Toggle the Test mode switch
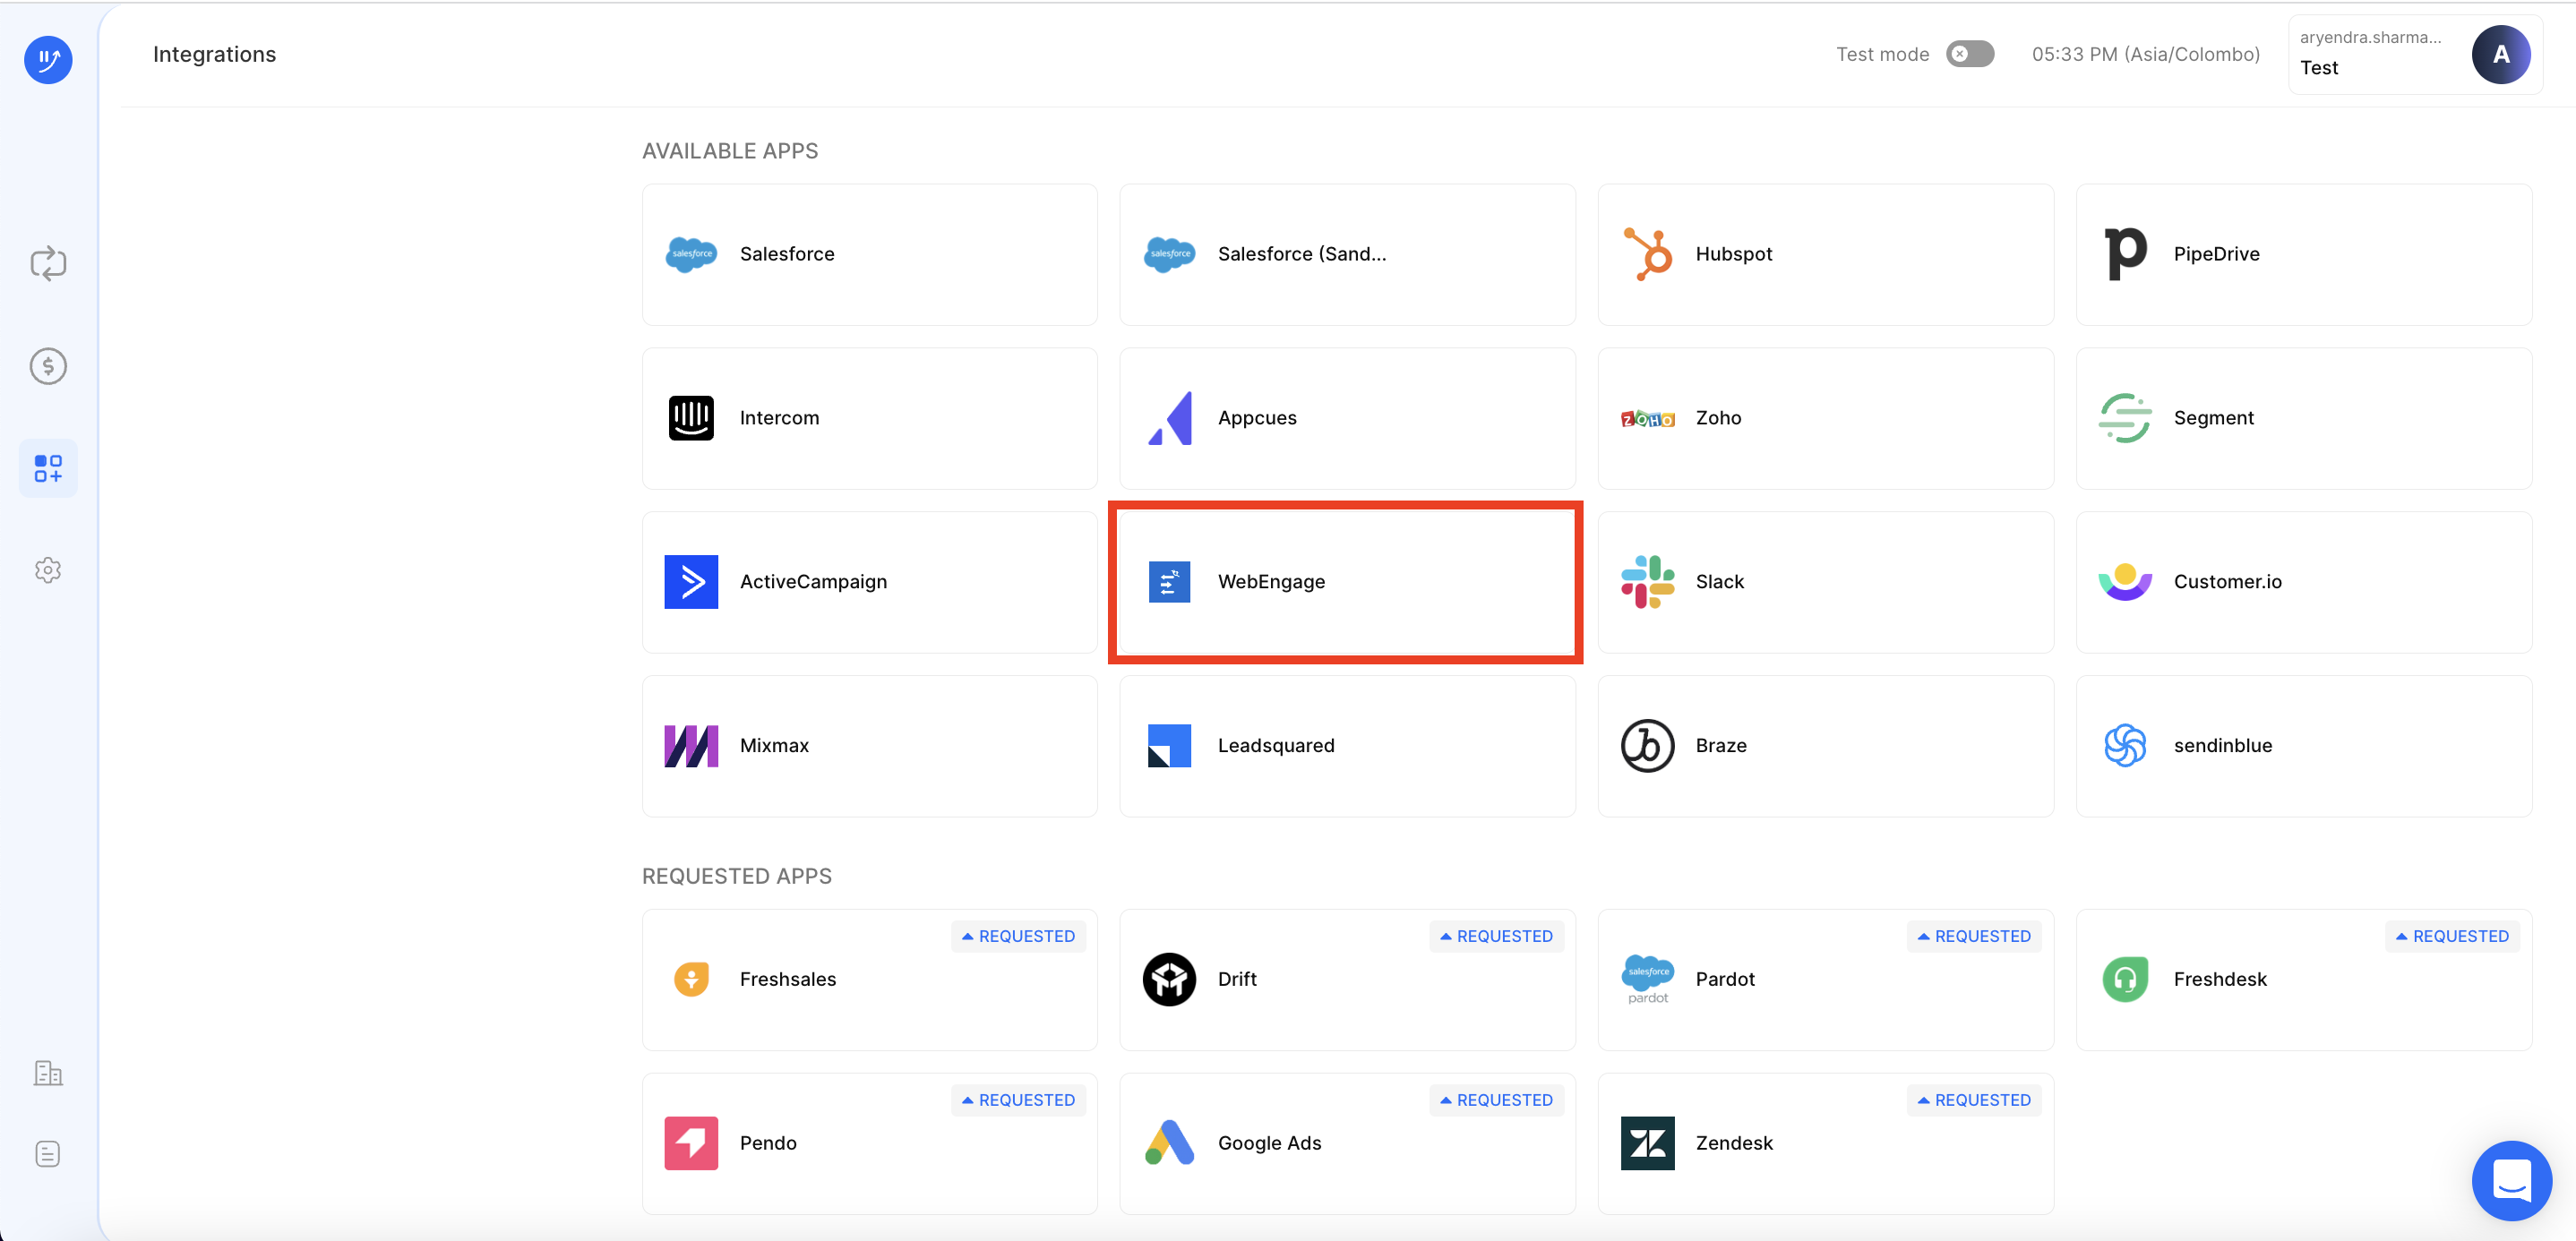This screenshot has width=2576, height=1241. pos(1969,54)
